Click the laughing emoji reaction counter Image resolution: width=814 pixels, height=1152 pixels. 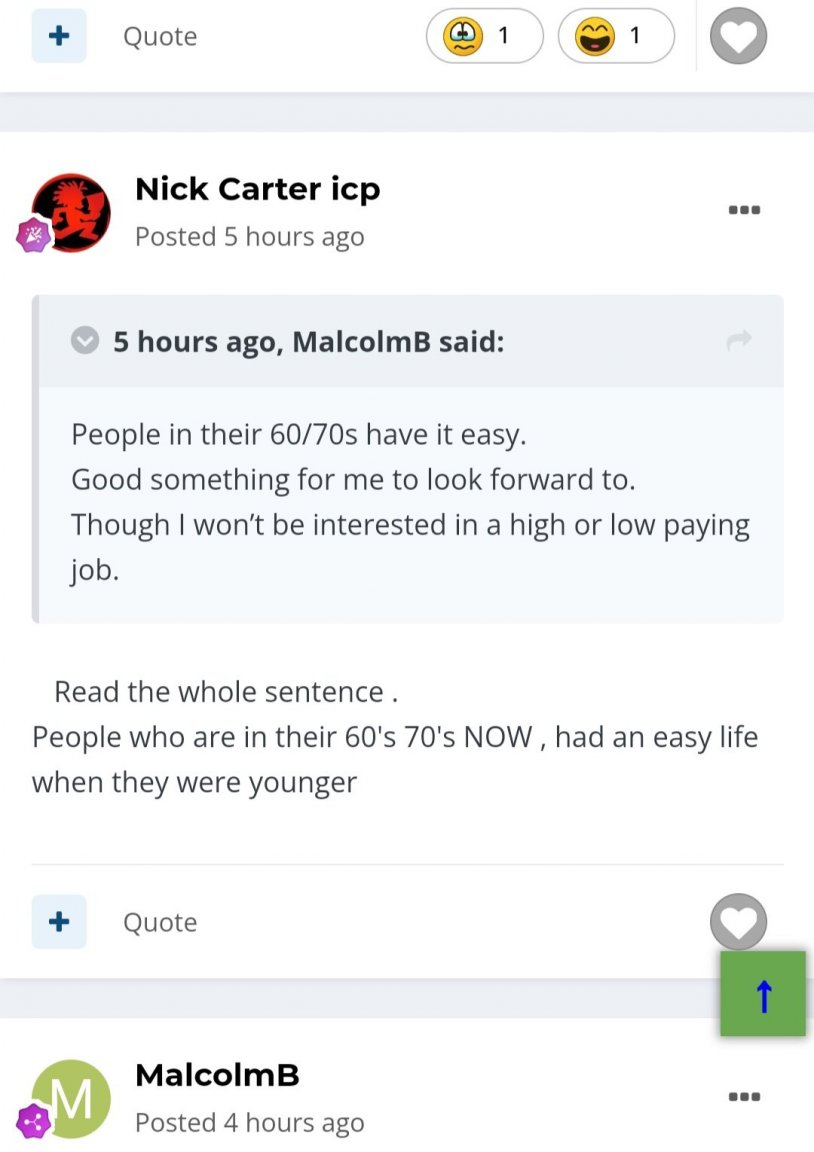pyautogui.click(x=615, y=37)
